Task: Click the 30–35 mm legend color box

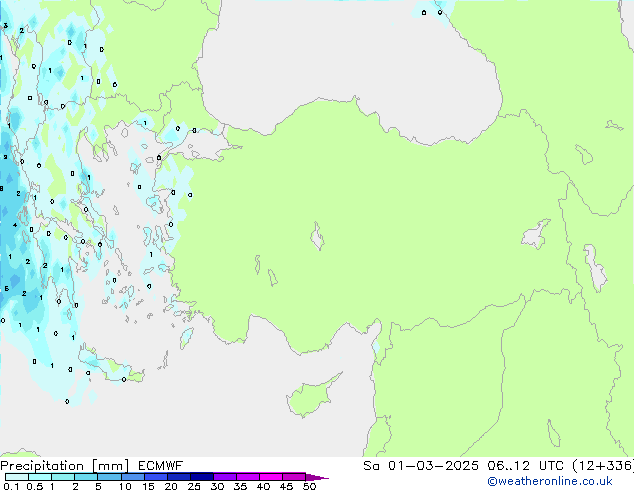Action: 224,477
